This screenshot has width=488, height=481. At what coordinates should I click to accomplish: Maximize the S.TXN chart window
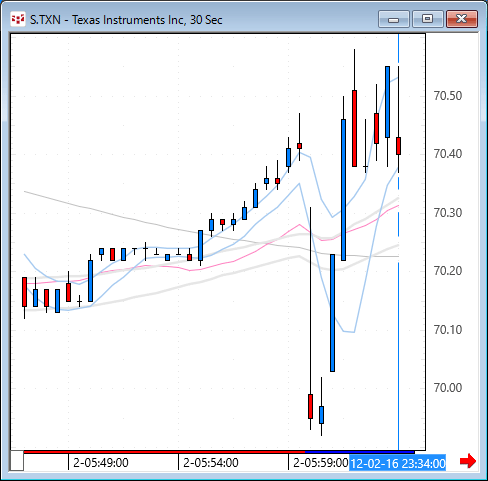point(427,19)
